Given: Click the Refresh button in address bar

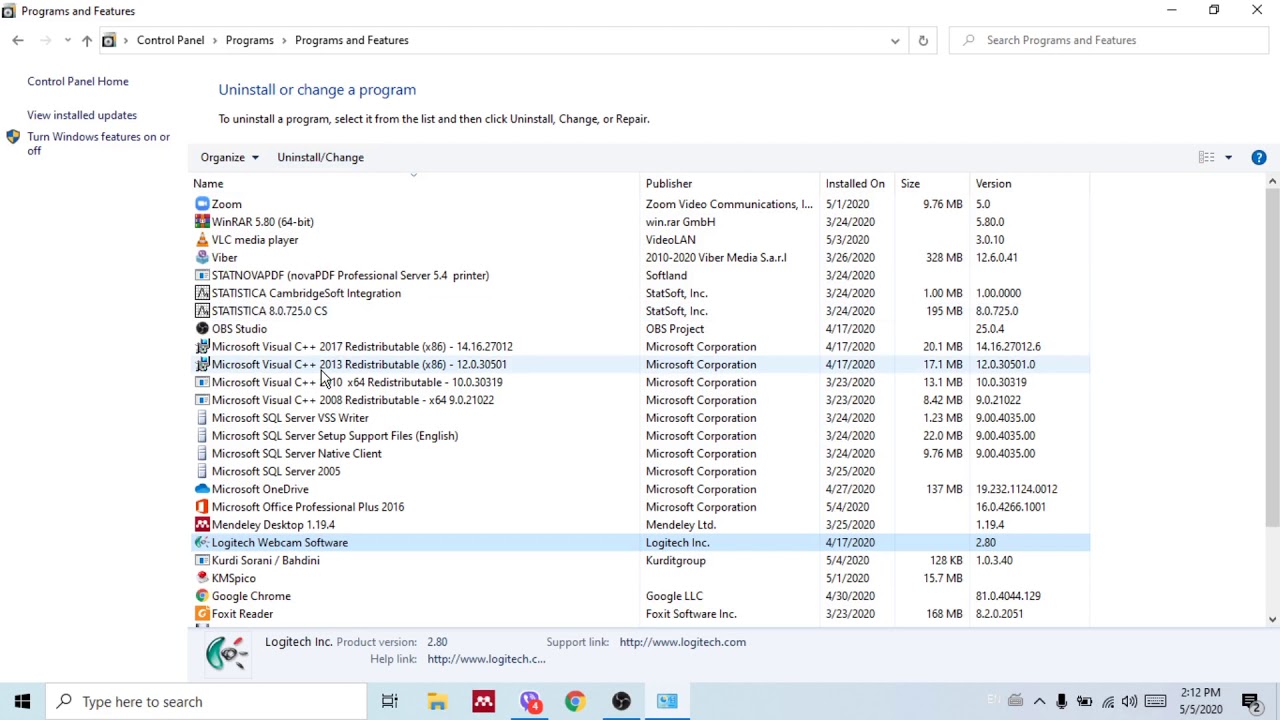Looking at the screenshot, I should 923,40.
